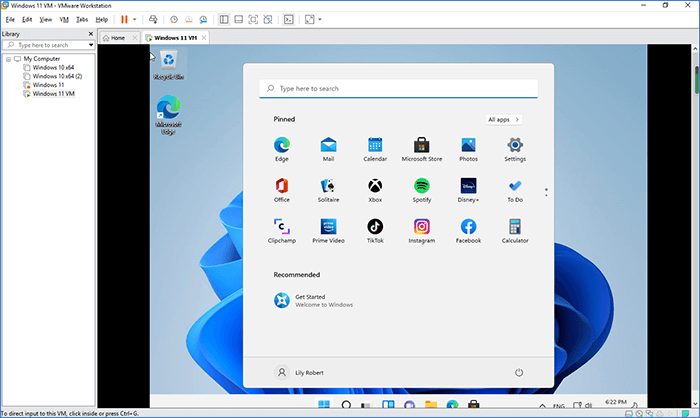Open Spotify from pinned apps
The height and width of the screenshot is (418, 700).
click(421, 186)
